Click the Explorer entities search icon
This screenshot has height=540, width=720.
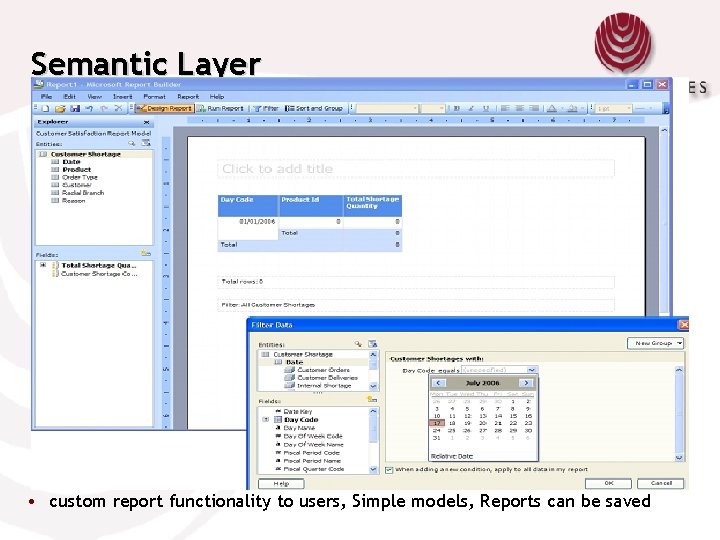[x=132, y=144]
